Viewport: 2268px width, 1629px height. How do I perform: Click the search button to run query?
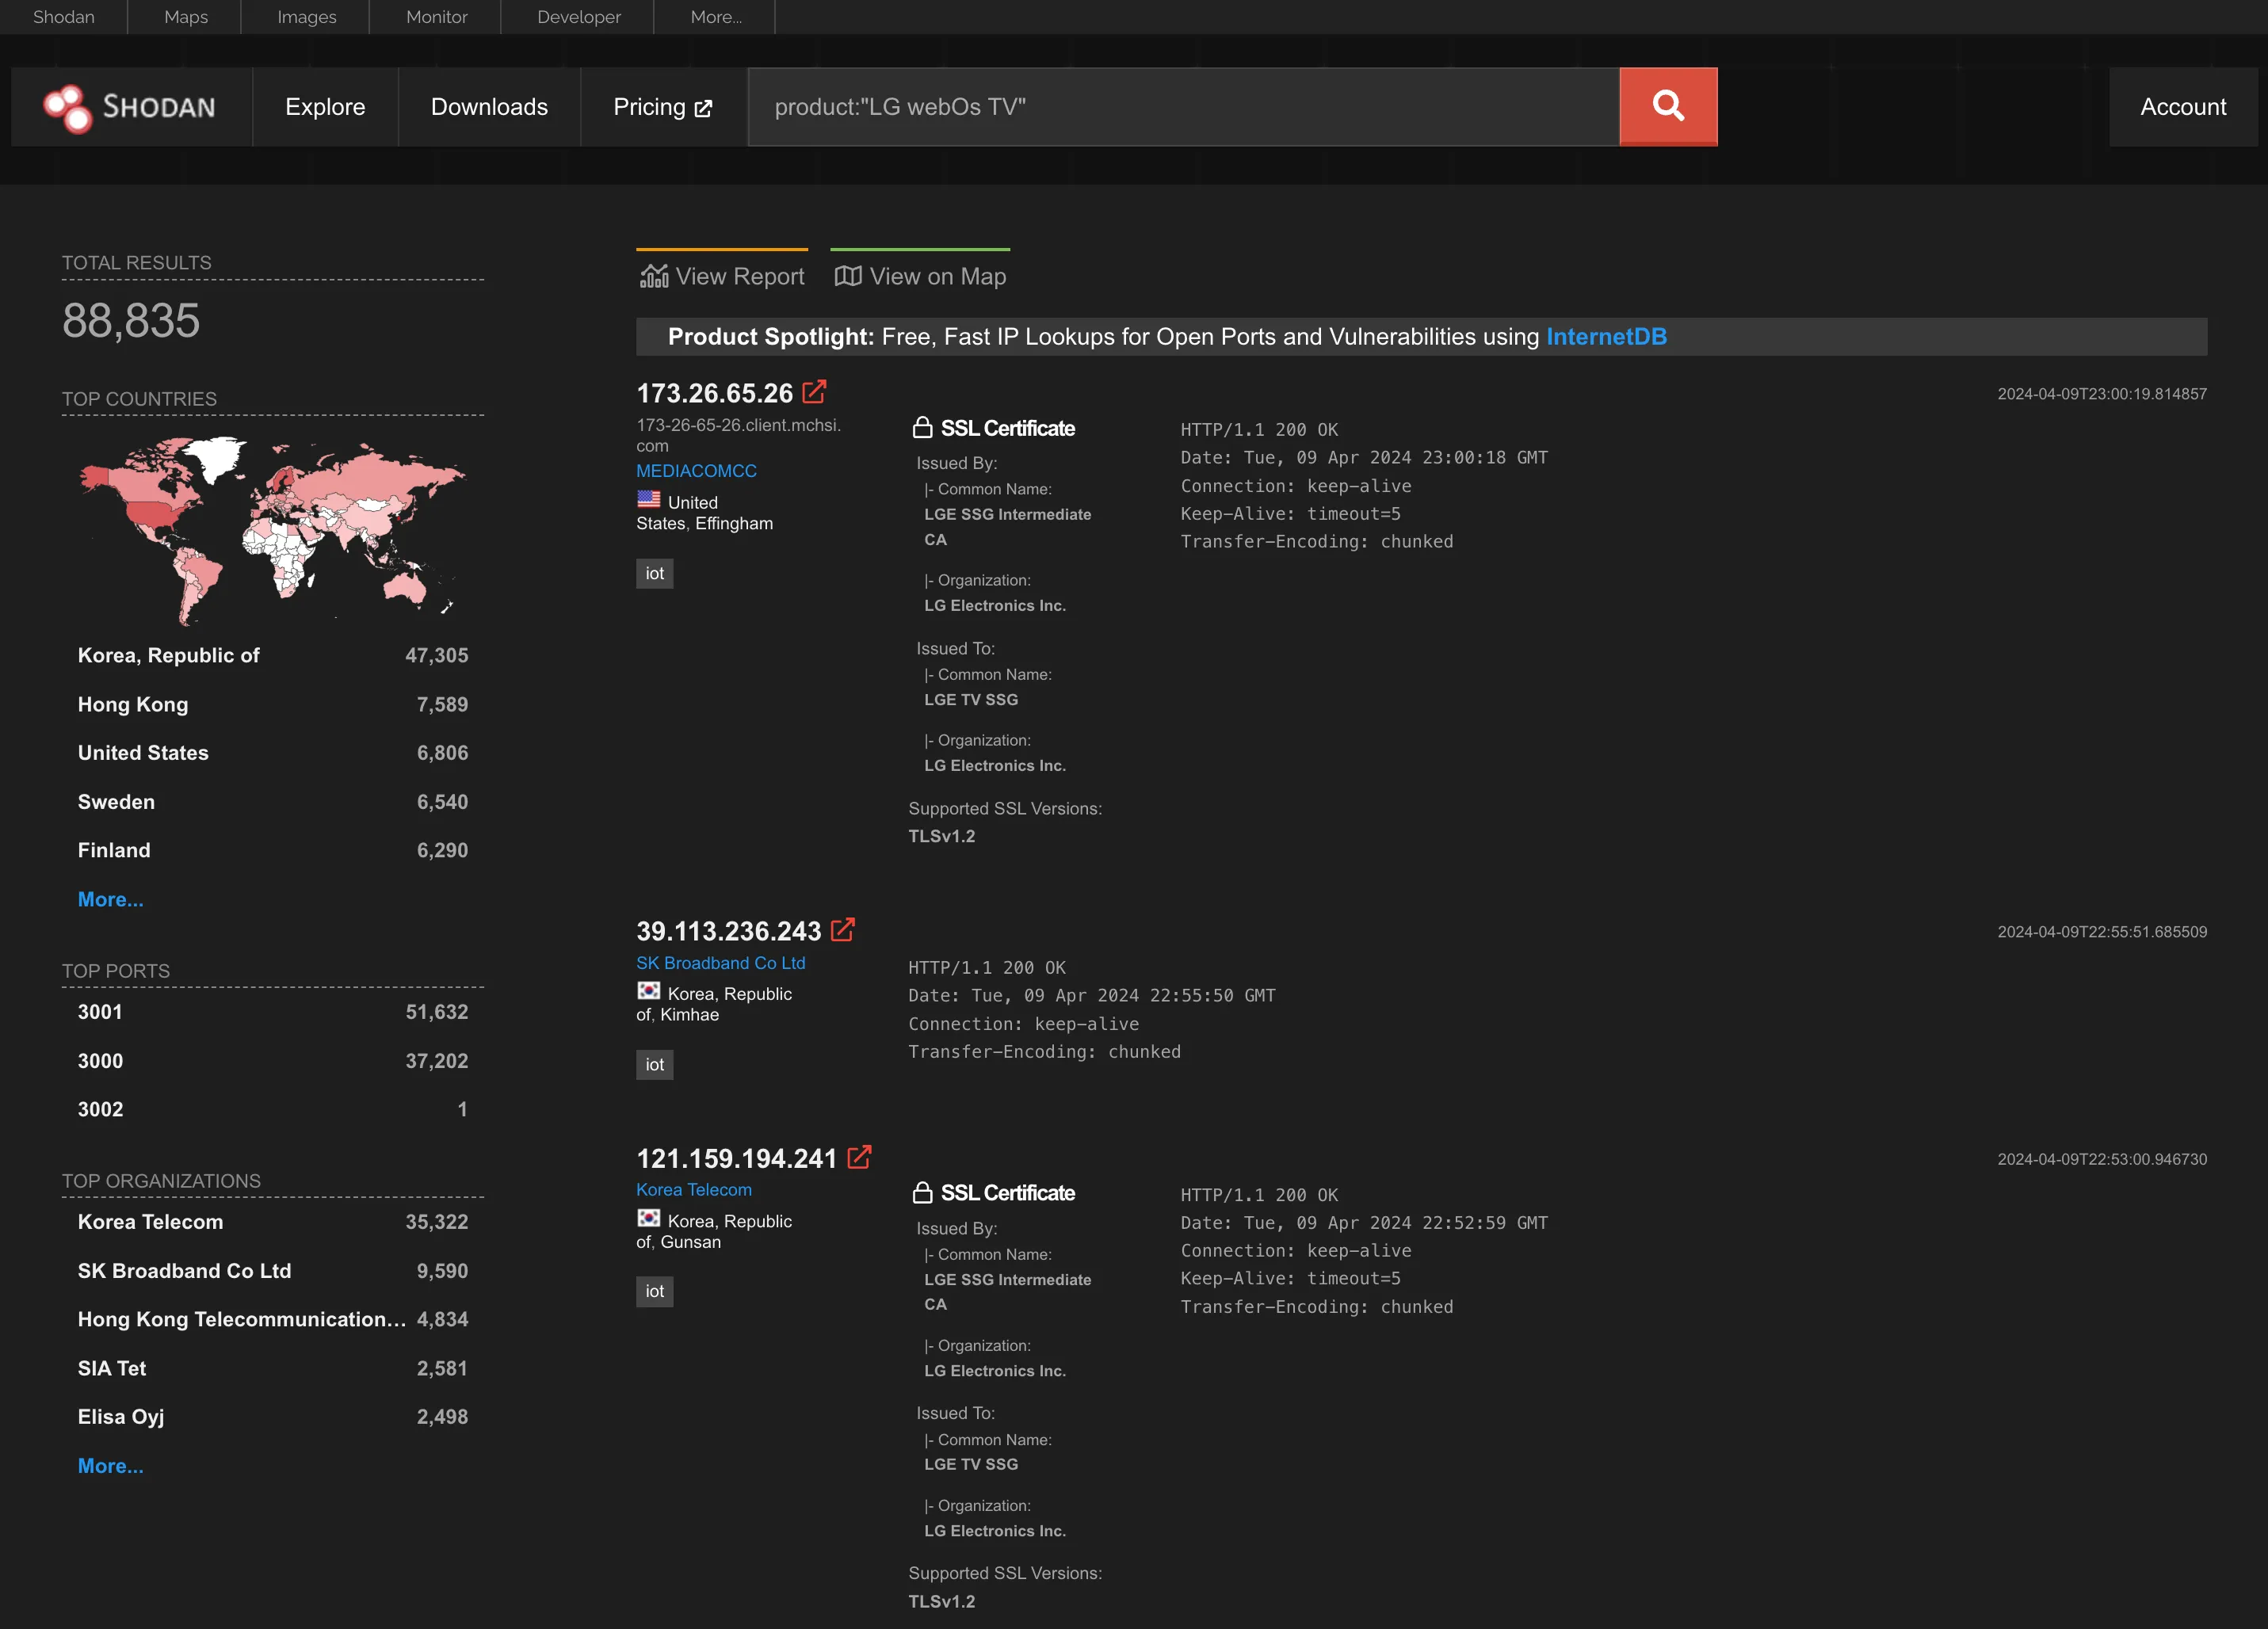(1666, 105)
